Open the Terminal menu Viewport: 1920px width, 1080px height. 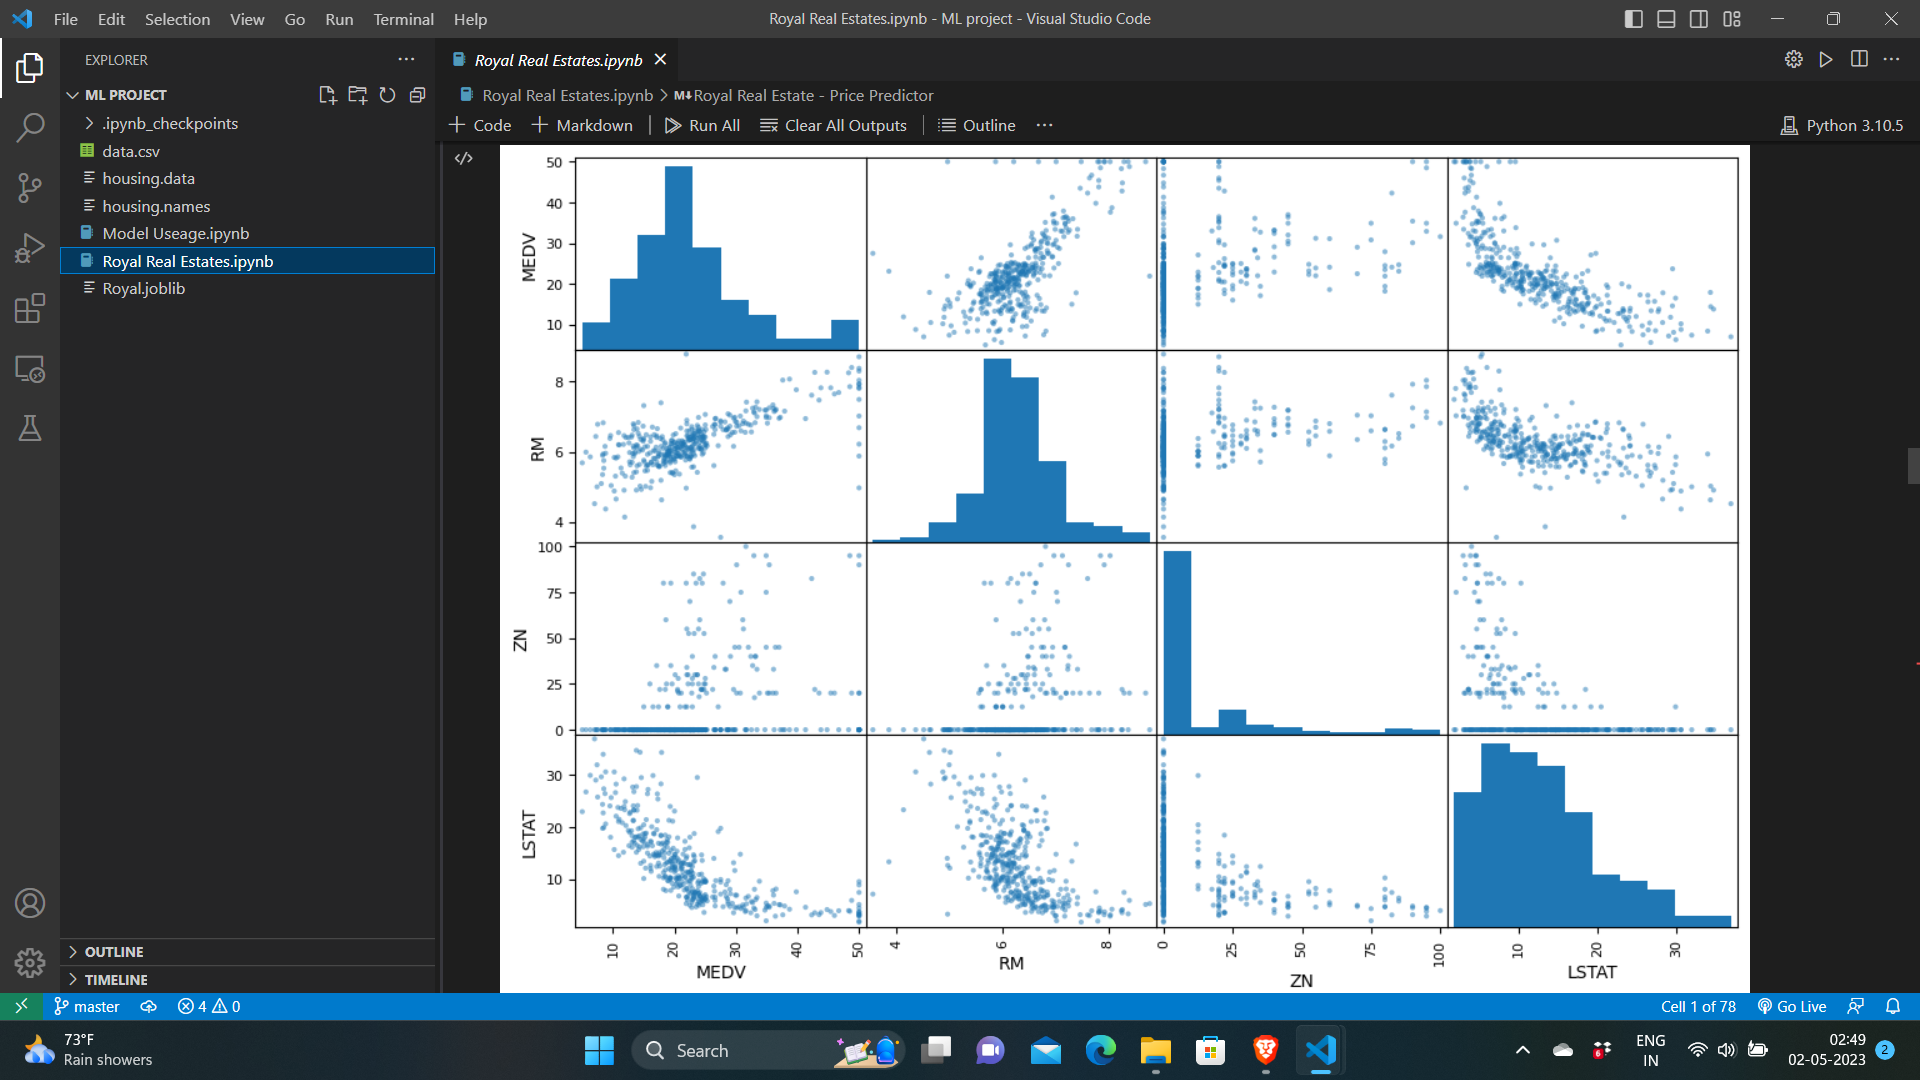(403, 19)
